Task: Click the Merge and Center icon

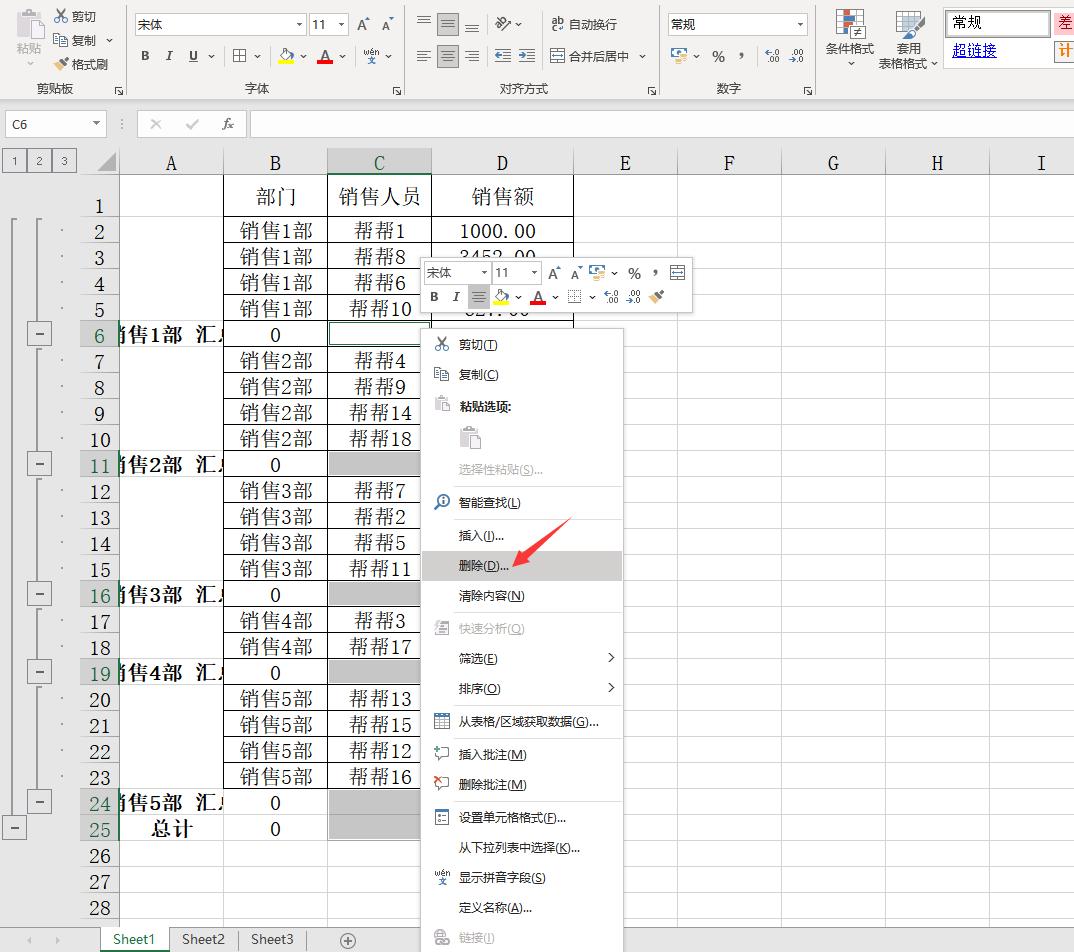Action: click(558, 56)
